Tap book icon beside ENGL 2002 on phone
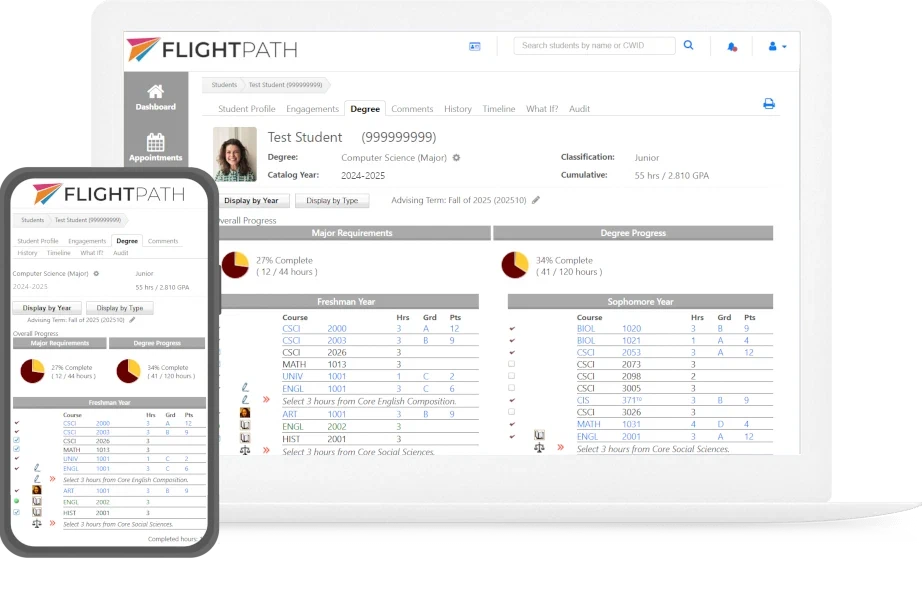Image resolution: width=922 pixels, height=600 pixels. pos(37,502)
